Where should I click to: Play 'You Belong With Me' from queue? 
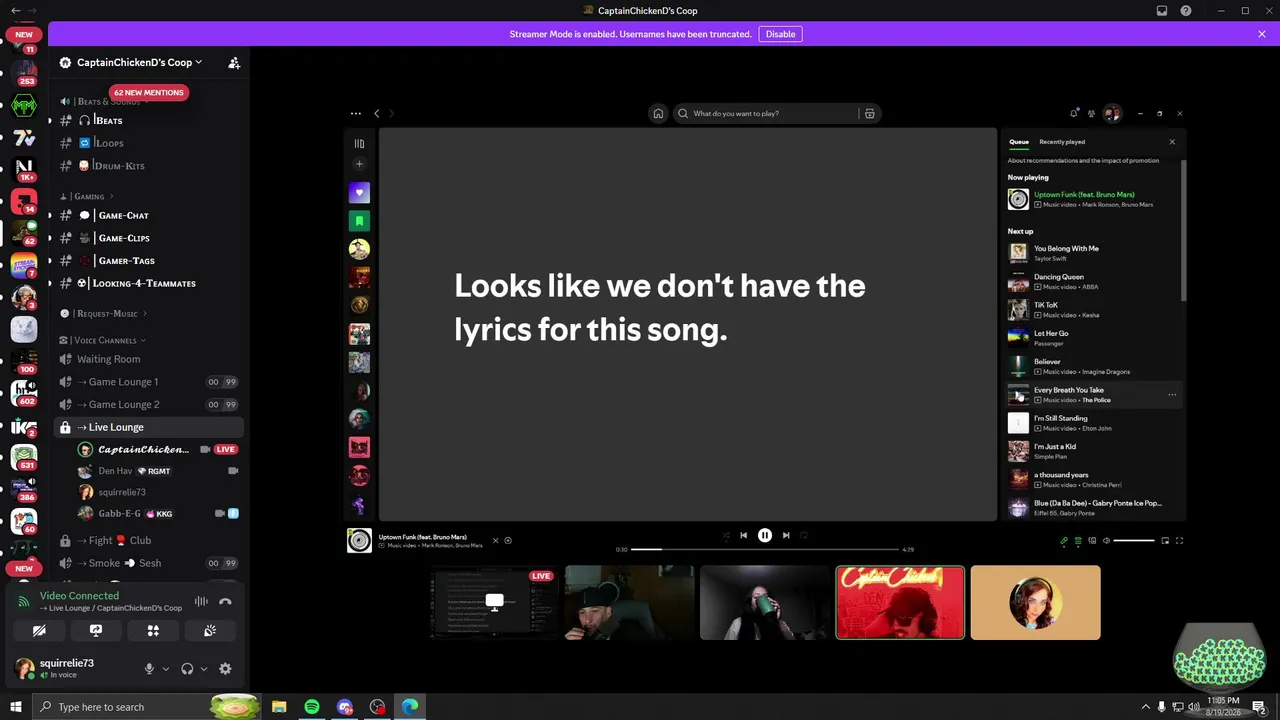pos(1094,253)
